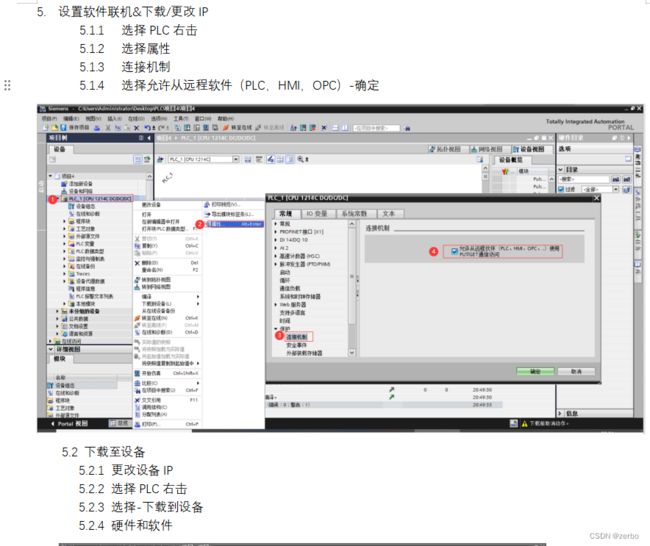Expand the 信息 panel at the bottom right
Viewport: 650px width, 546px height.
[561, 413]
